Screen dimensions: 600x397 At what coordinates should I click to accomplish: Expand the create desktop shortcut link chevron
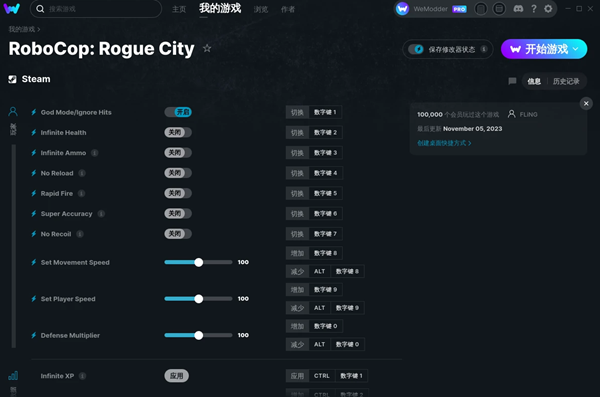[470, 143]
